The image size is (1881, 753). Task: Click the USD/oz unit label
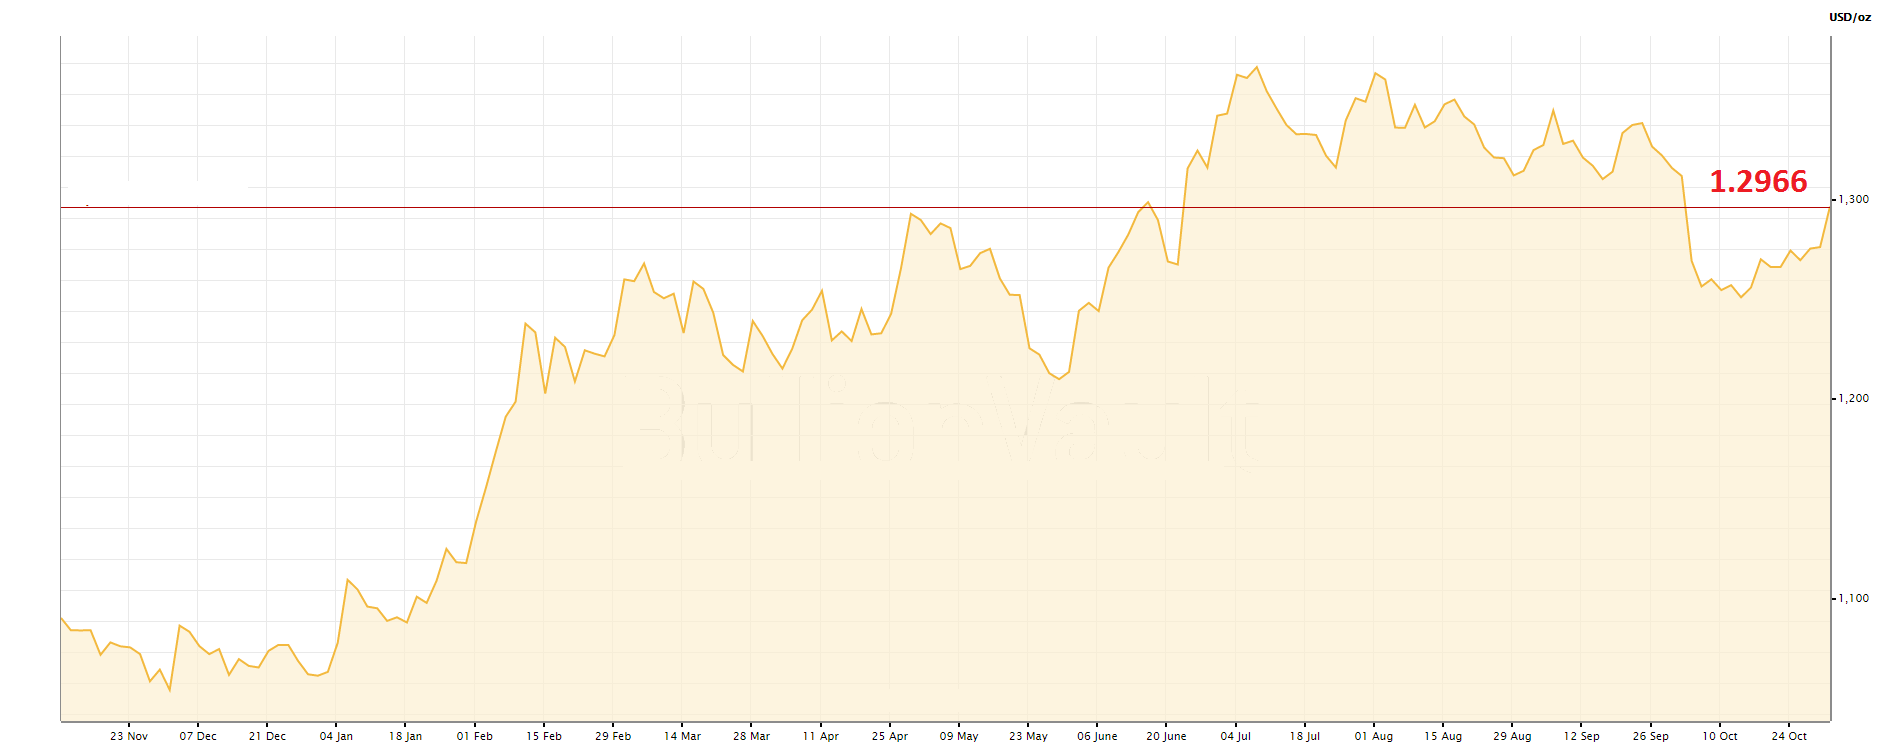(x=1850, y=17)
